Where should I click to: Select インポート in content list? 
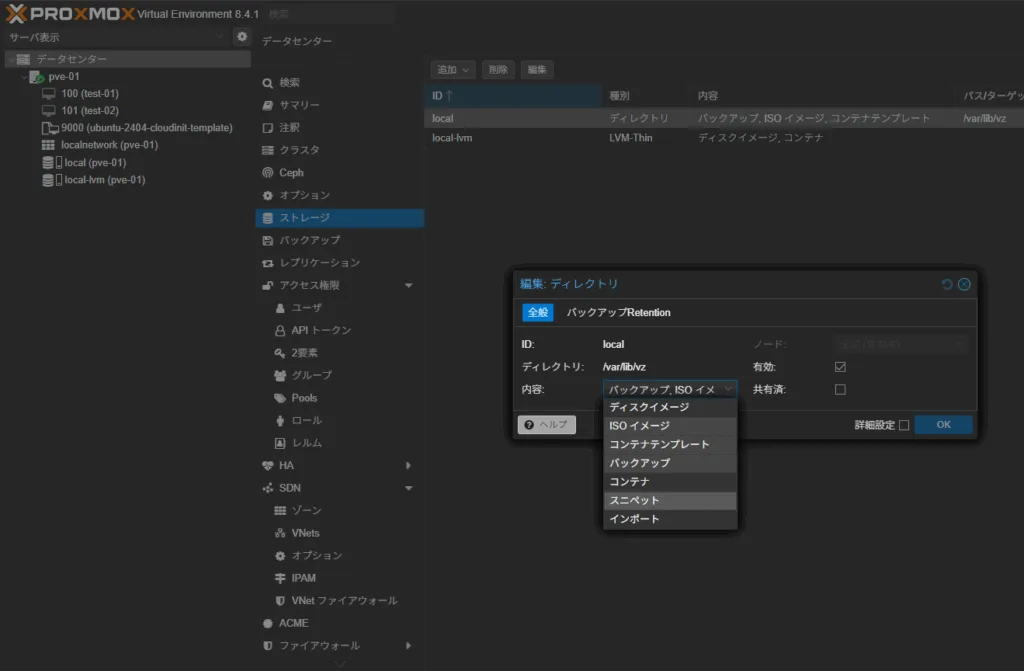pyautogui.click(x=670, y=519)
